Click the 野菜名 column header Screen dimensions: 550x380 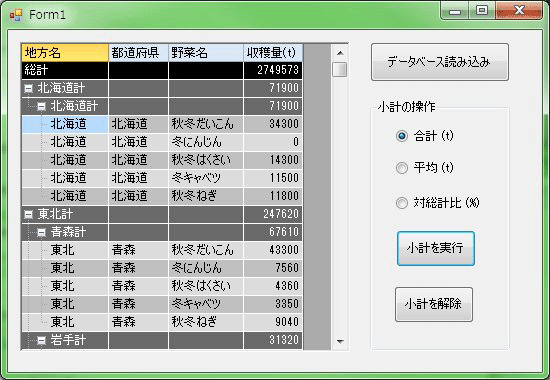tap(206, 53)
